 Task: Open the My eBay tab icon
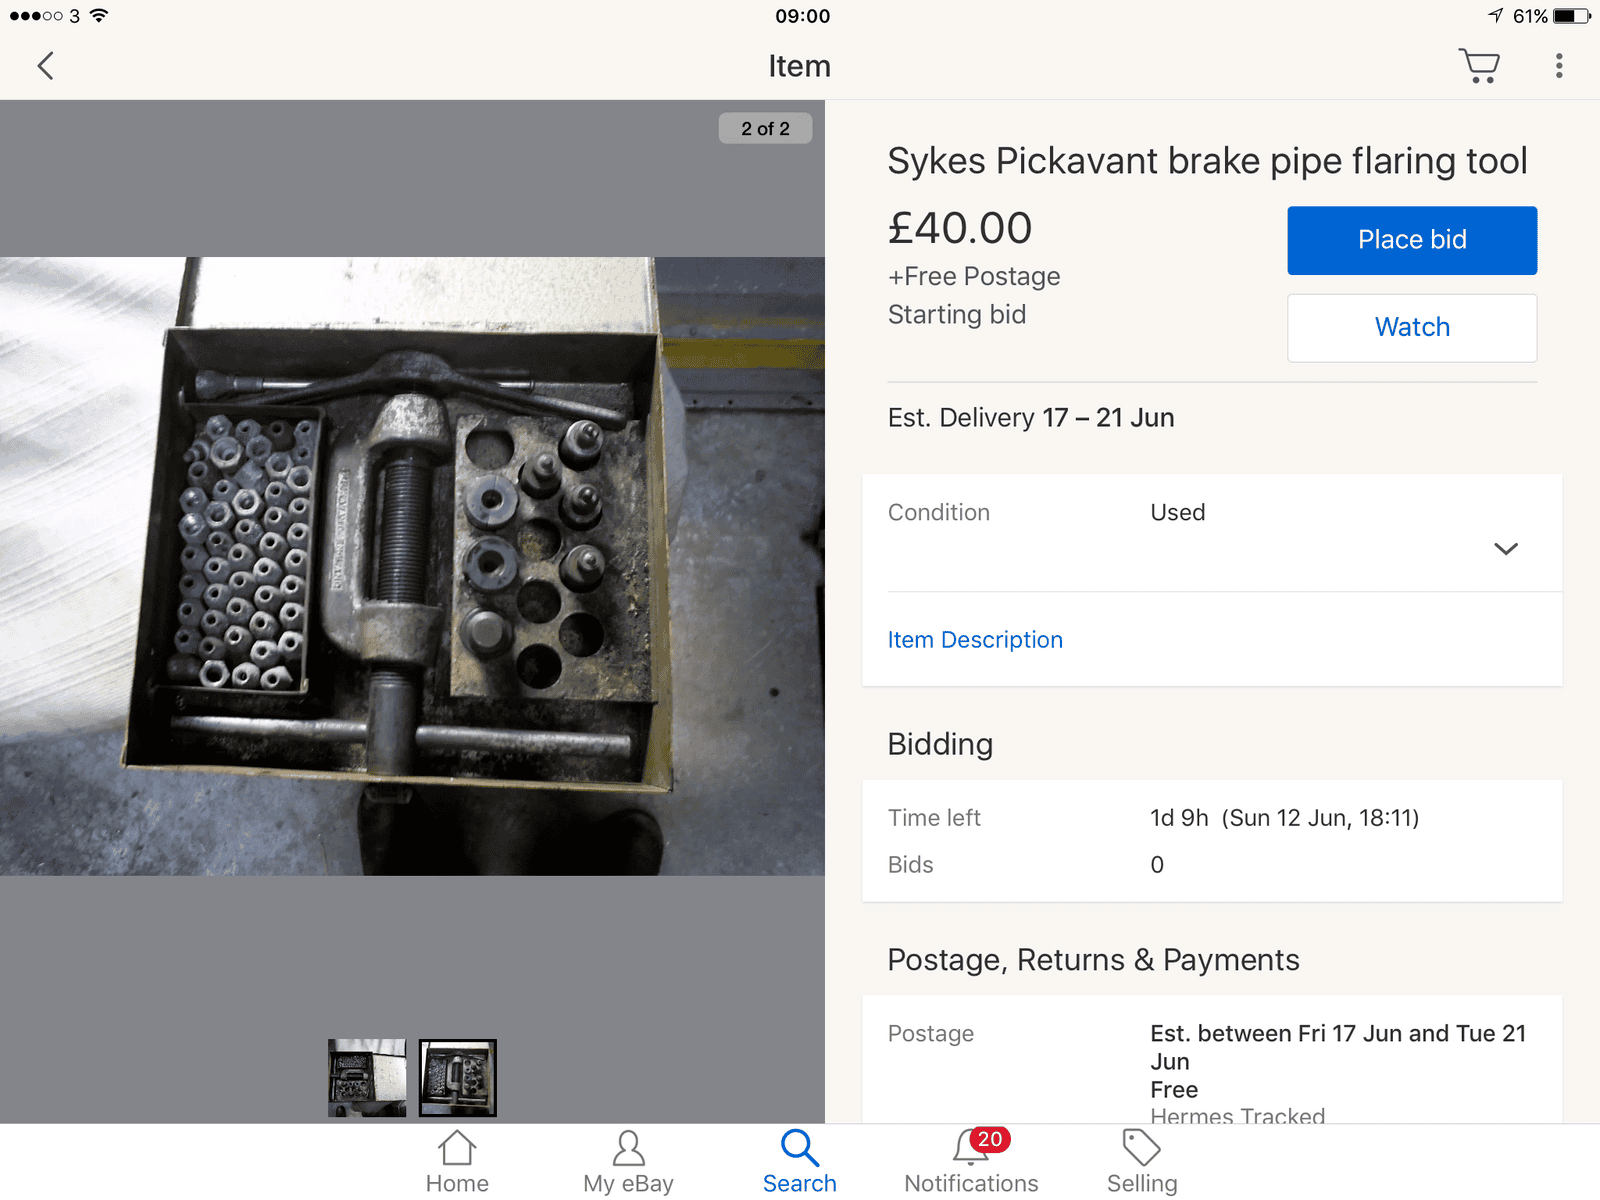tap(628, 1148)
